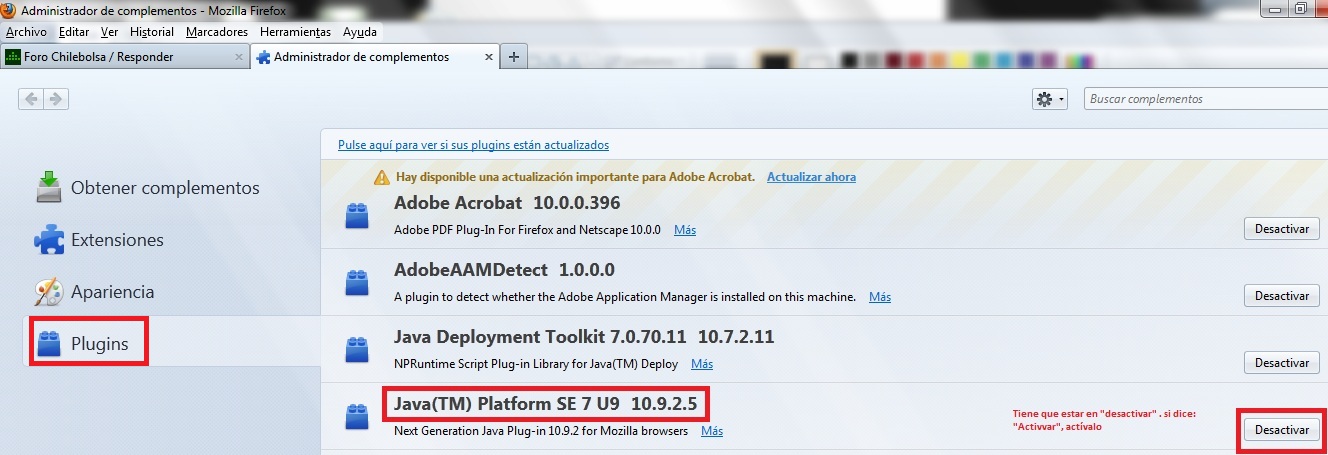Click the Java(TM) Platform SE 7 plugin icon
Screen dimensions: 1328x455
(x=357, y=416)
